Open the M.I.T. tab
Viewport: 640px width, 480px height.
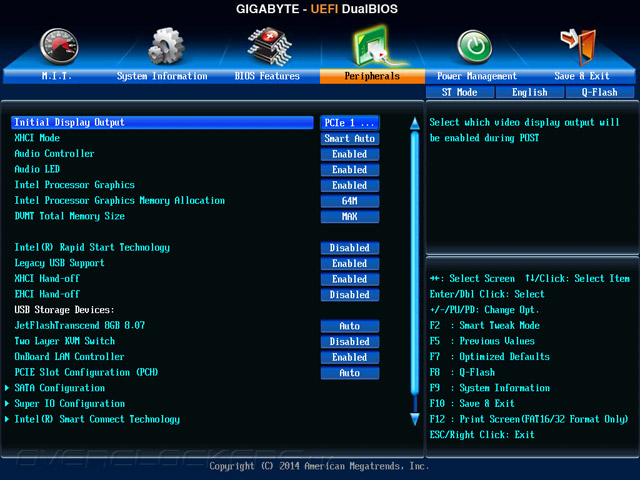56,76
